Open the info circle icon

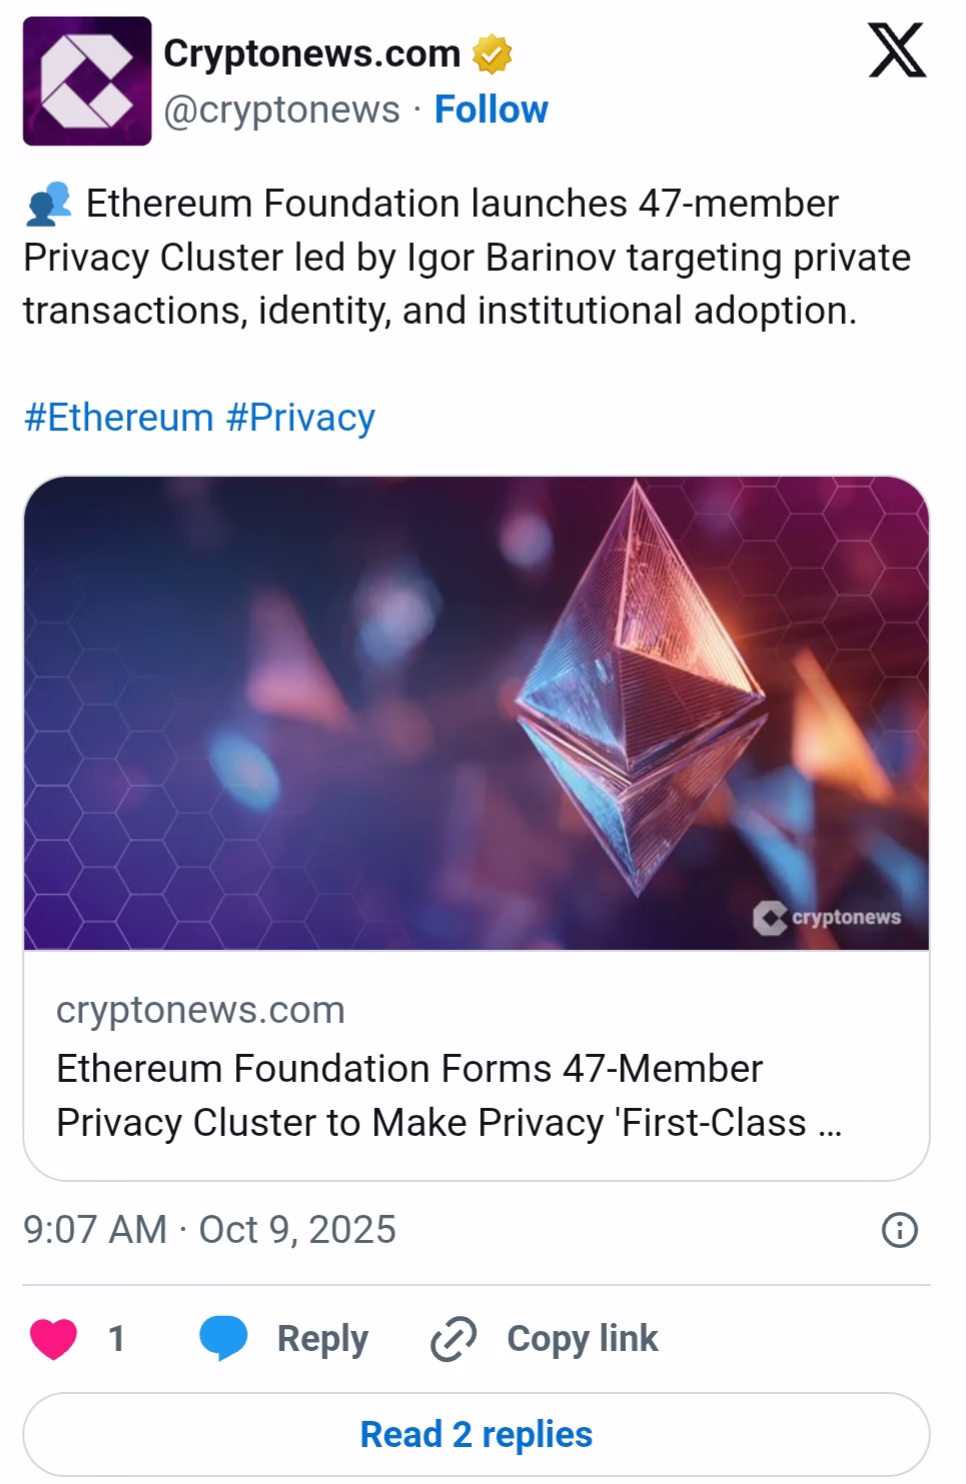click(899, 1230)
